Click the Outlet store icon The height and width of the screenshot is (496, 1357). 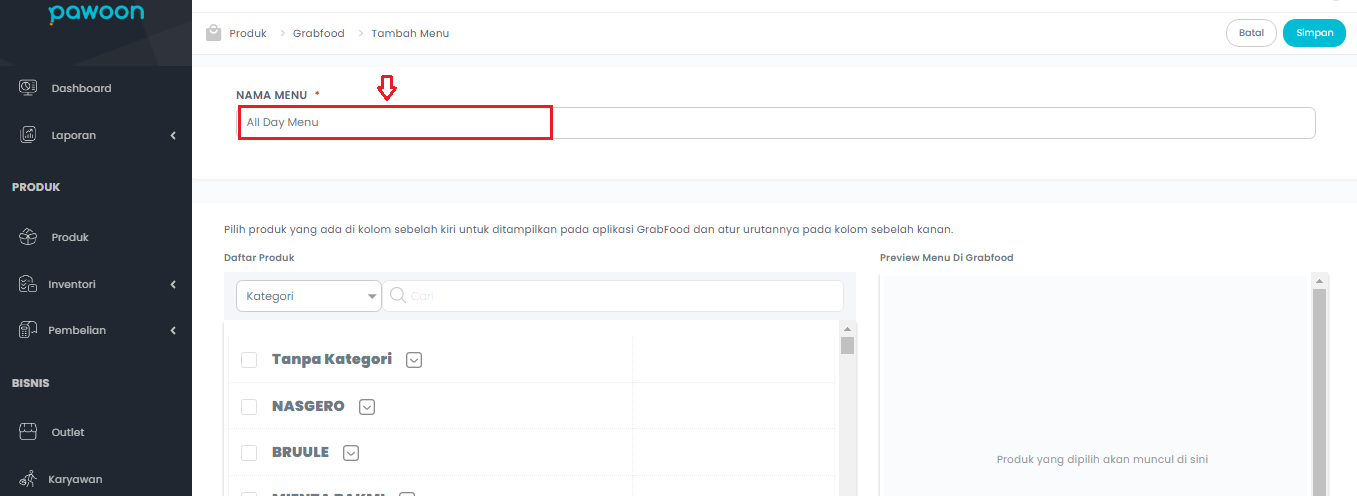coord(28,432)
